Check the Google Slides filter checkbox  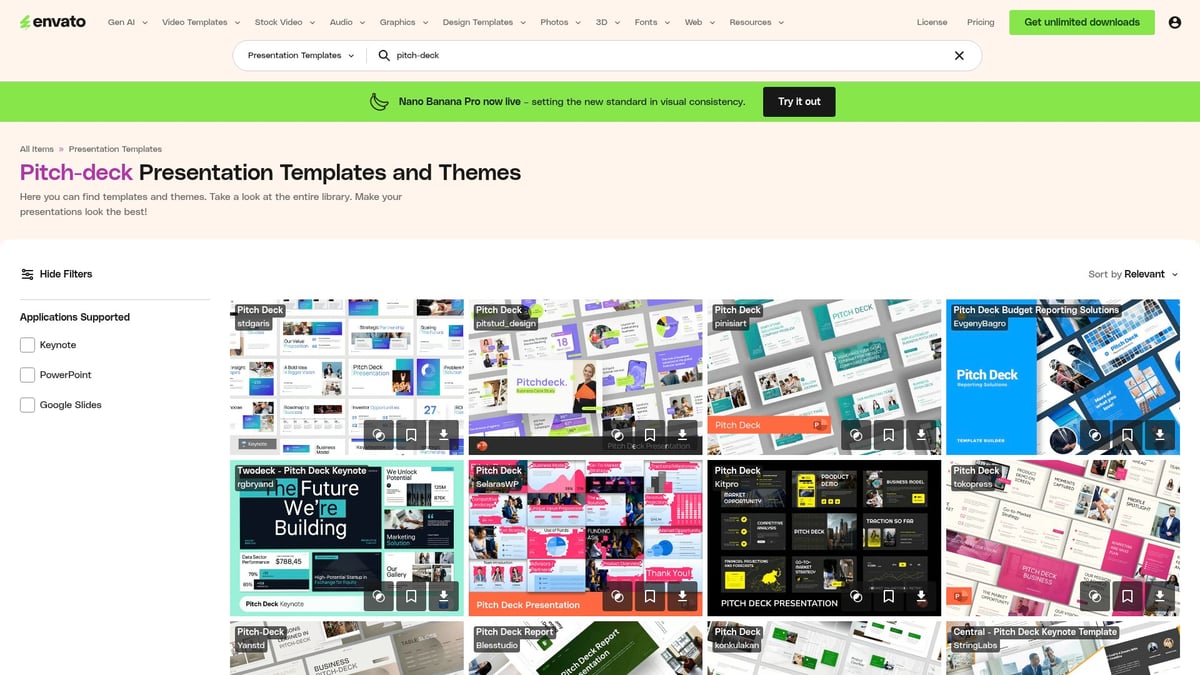tap(27, 404)
